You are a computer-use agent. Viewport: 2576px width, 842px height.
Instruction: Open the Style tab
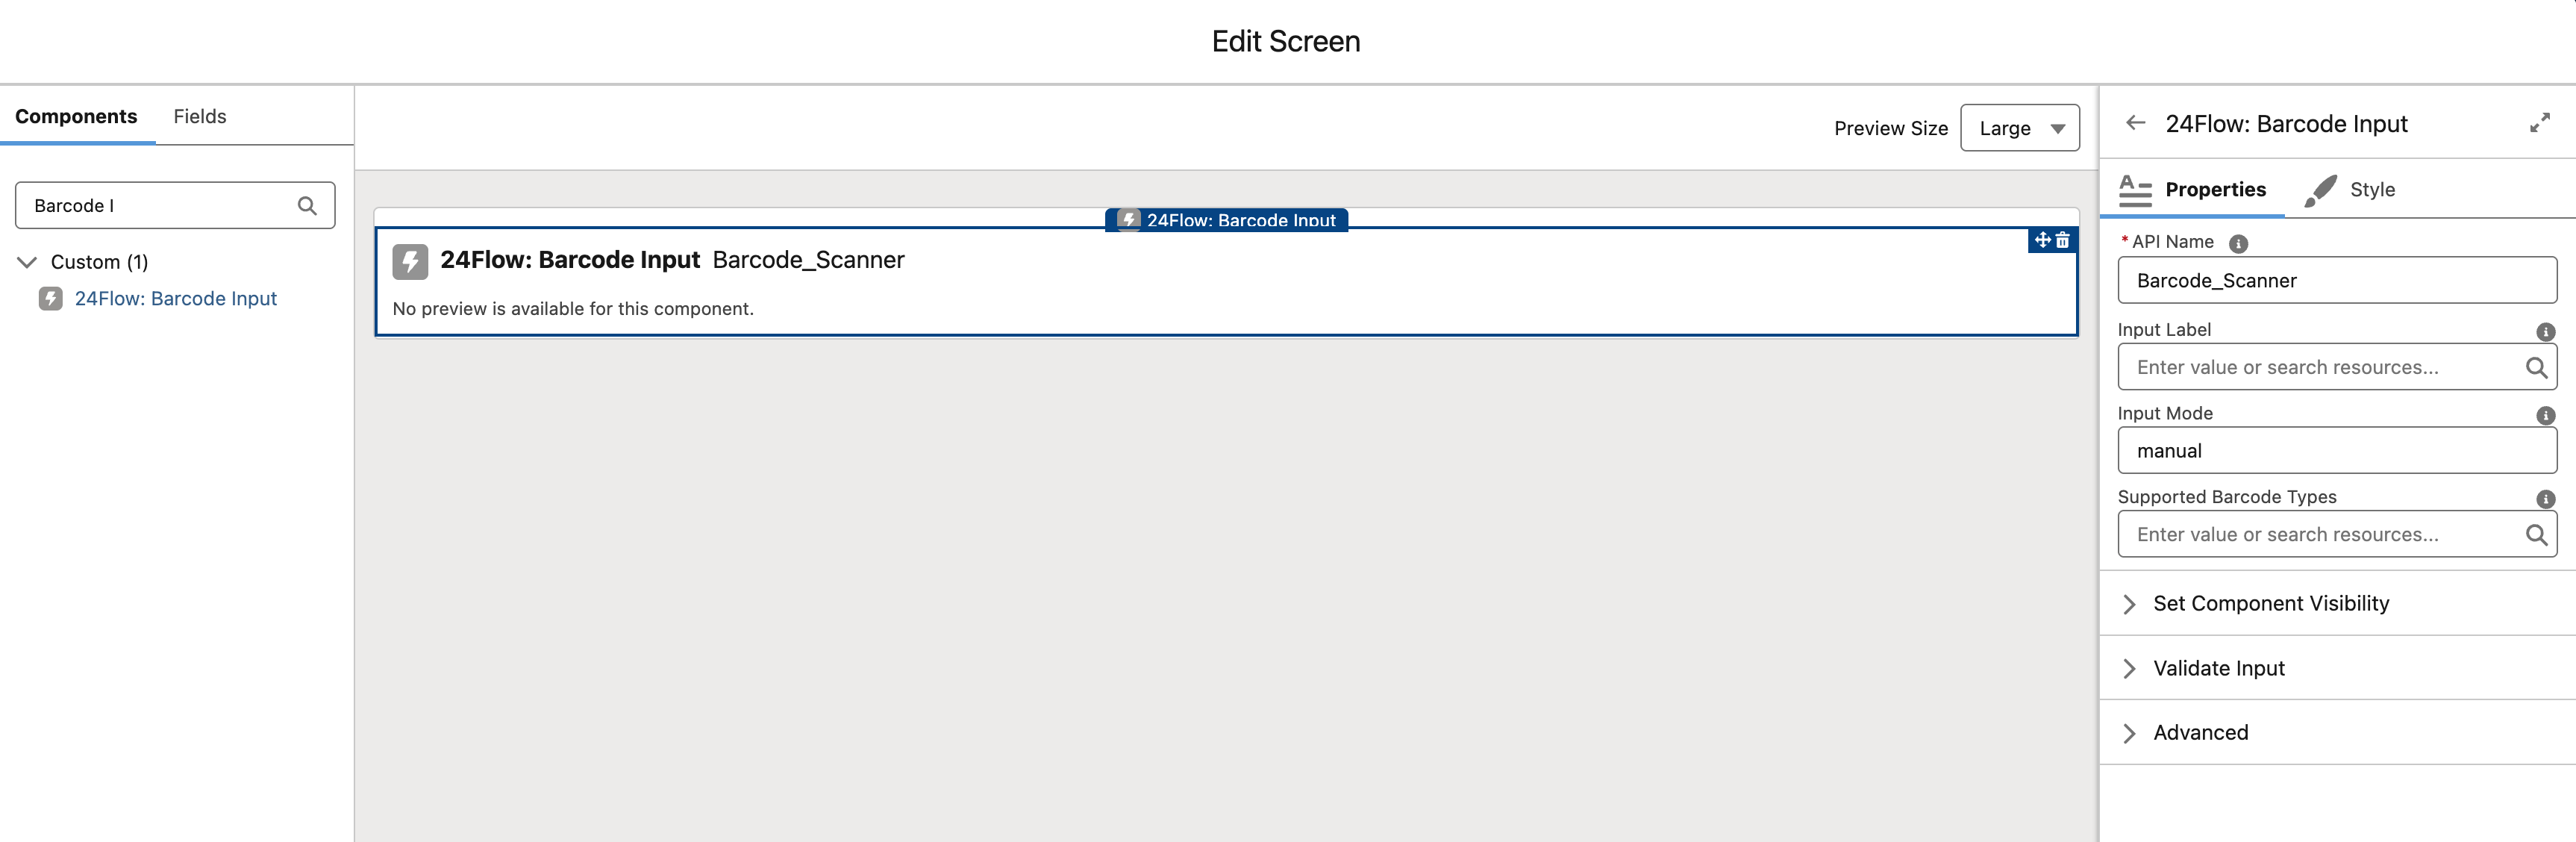[x=2349, y=189]
